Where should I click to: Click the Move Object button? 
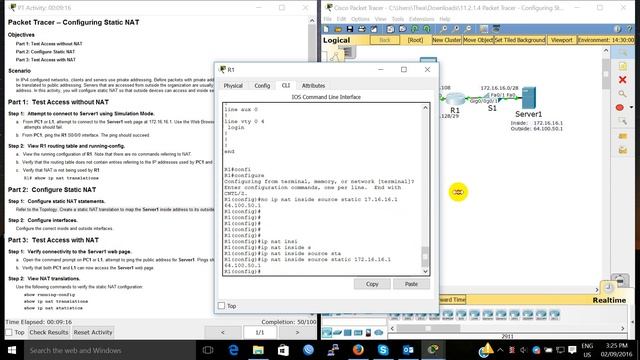click(x=478, y=40)
